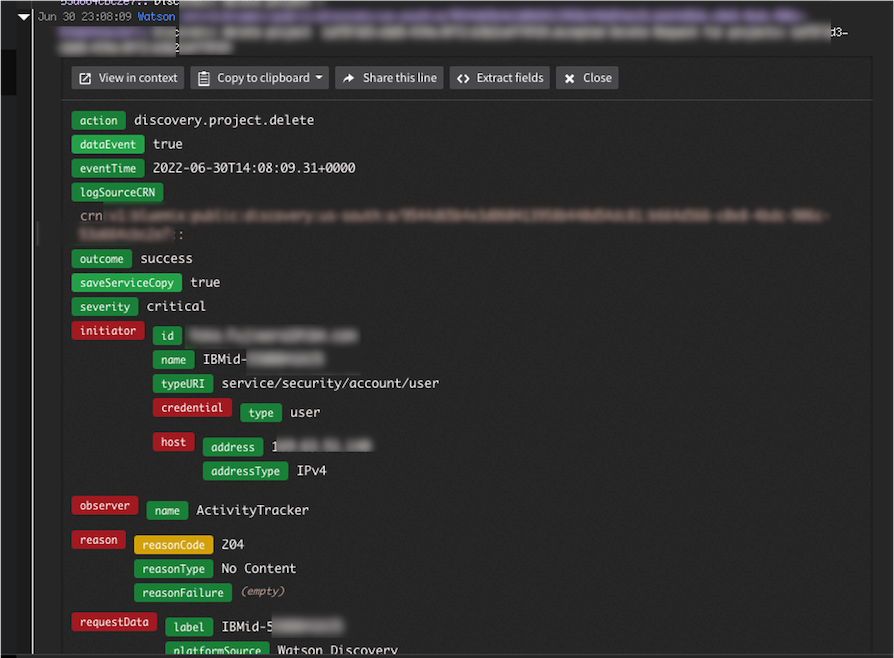Click the action field tag pill
The image size is (894, 658).
98,120
